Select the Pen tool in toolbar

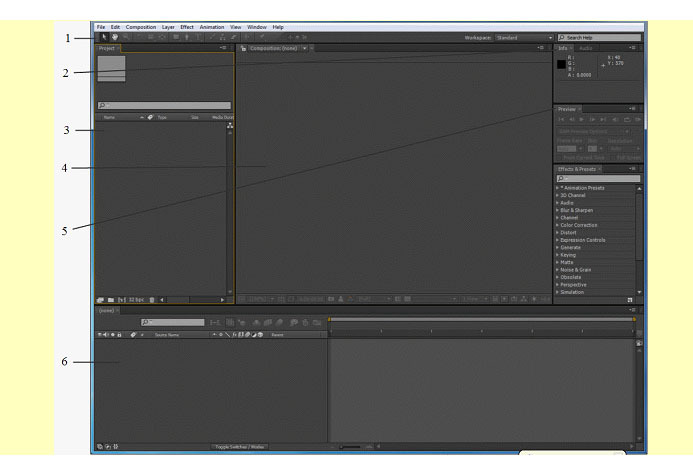[187, 38]
